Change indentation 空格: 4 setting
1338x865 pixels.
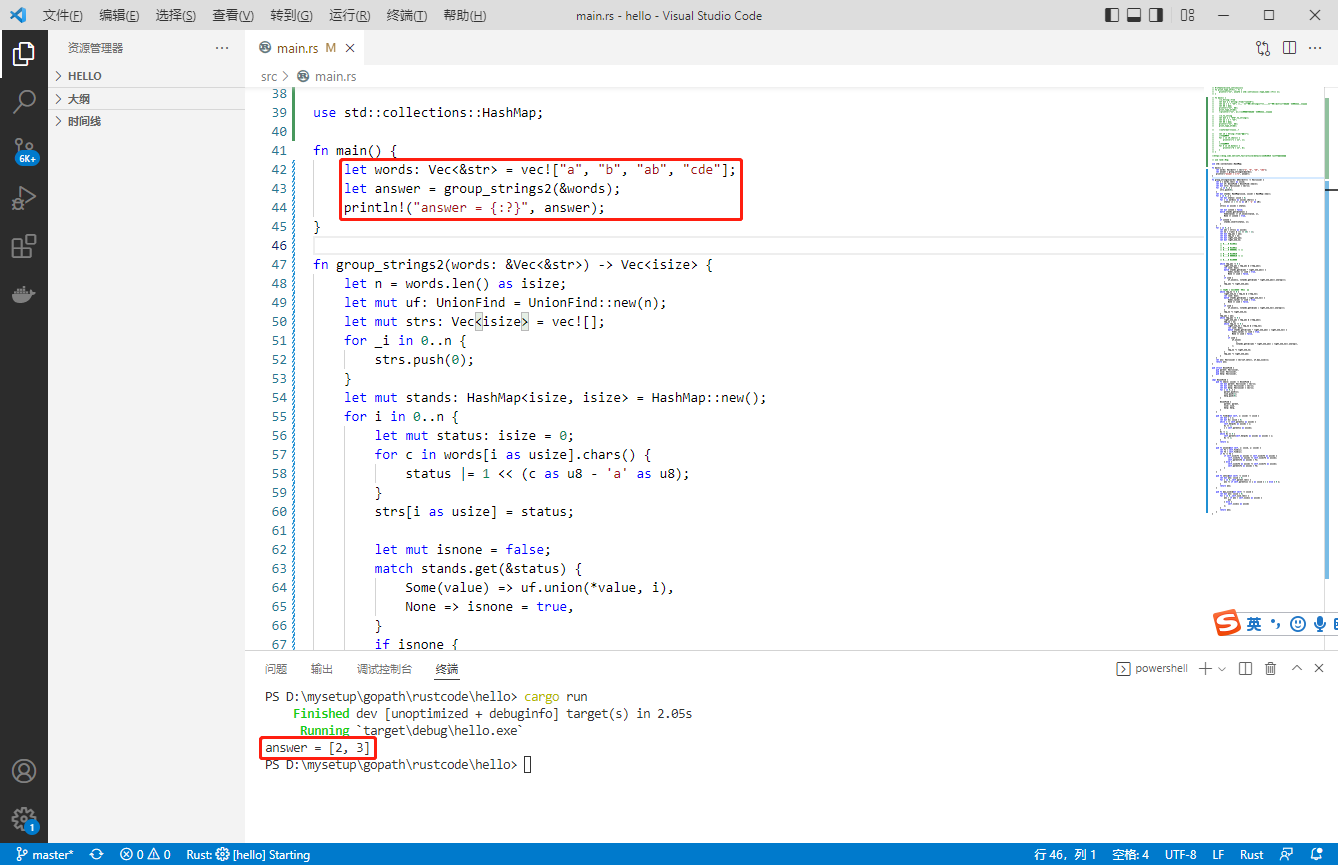[1129, 855]
